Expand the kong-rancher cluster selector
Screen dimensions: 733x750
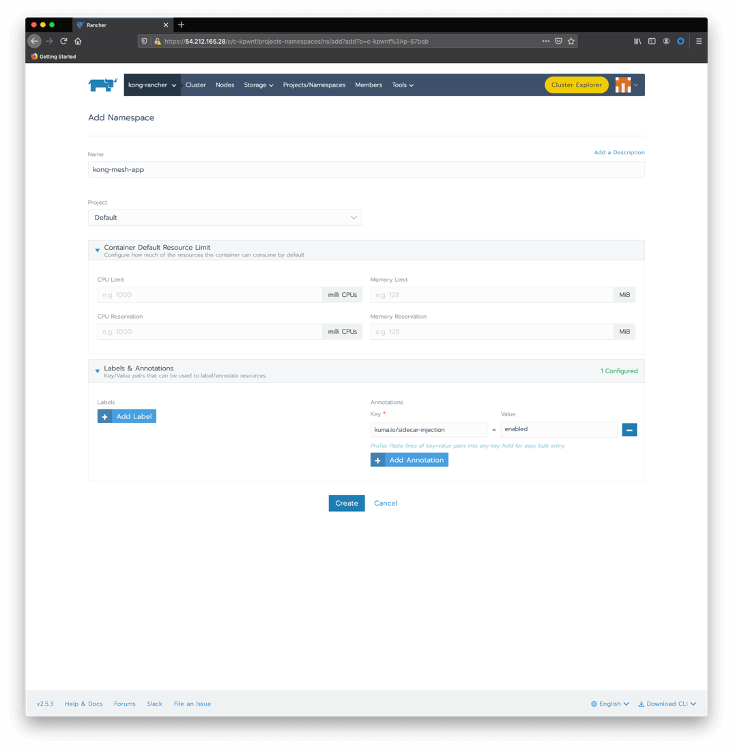point(152,85)
